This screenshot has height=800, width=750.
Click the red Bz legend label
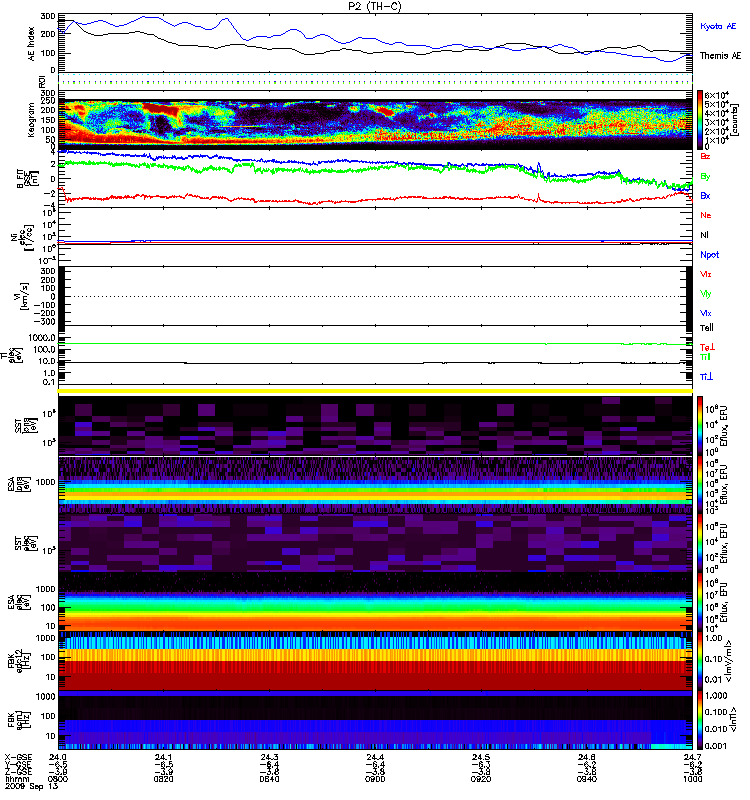[x=705, y=157]
